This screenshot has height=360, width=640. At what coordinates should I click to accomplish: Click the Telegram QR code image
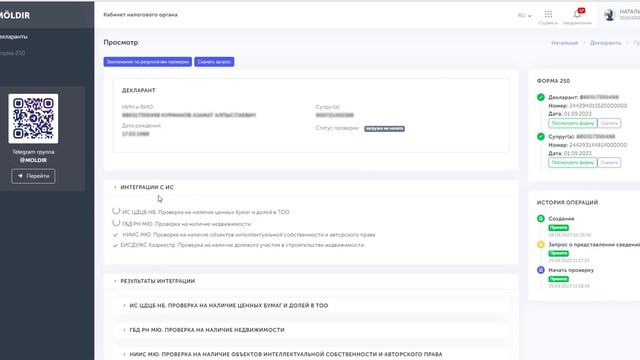pyautogui.click(x=33, y=119)
